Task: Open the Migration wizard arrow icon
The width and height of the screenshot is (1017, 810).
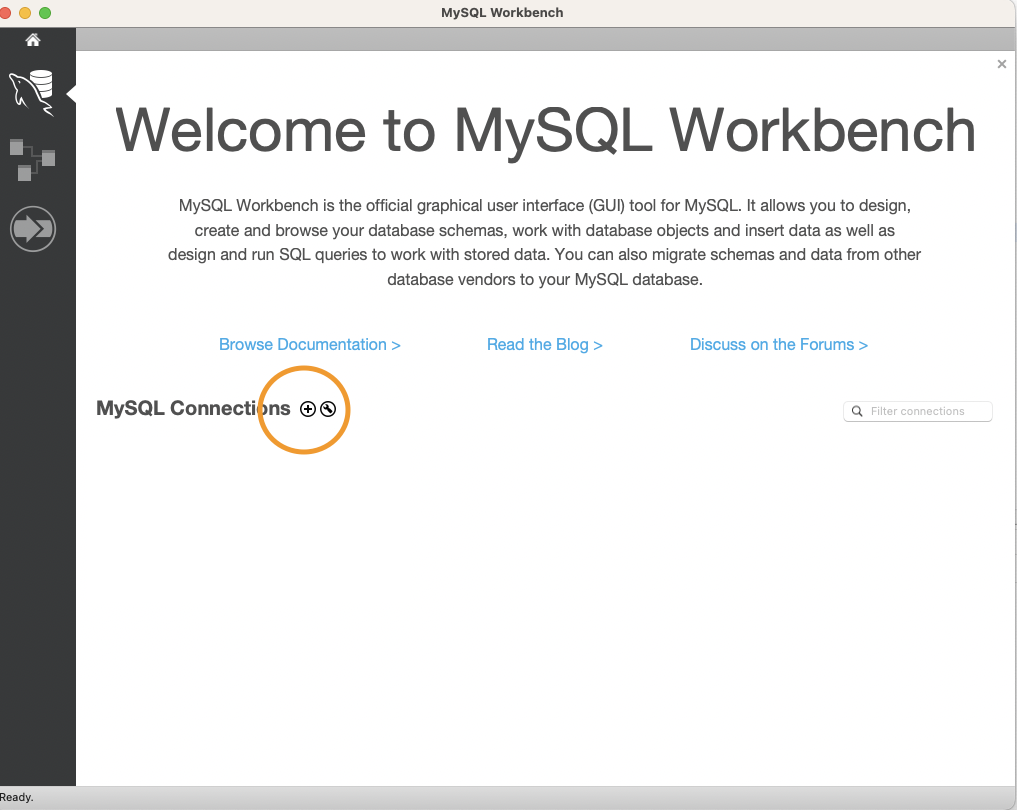Action: pos(33,229)
